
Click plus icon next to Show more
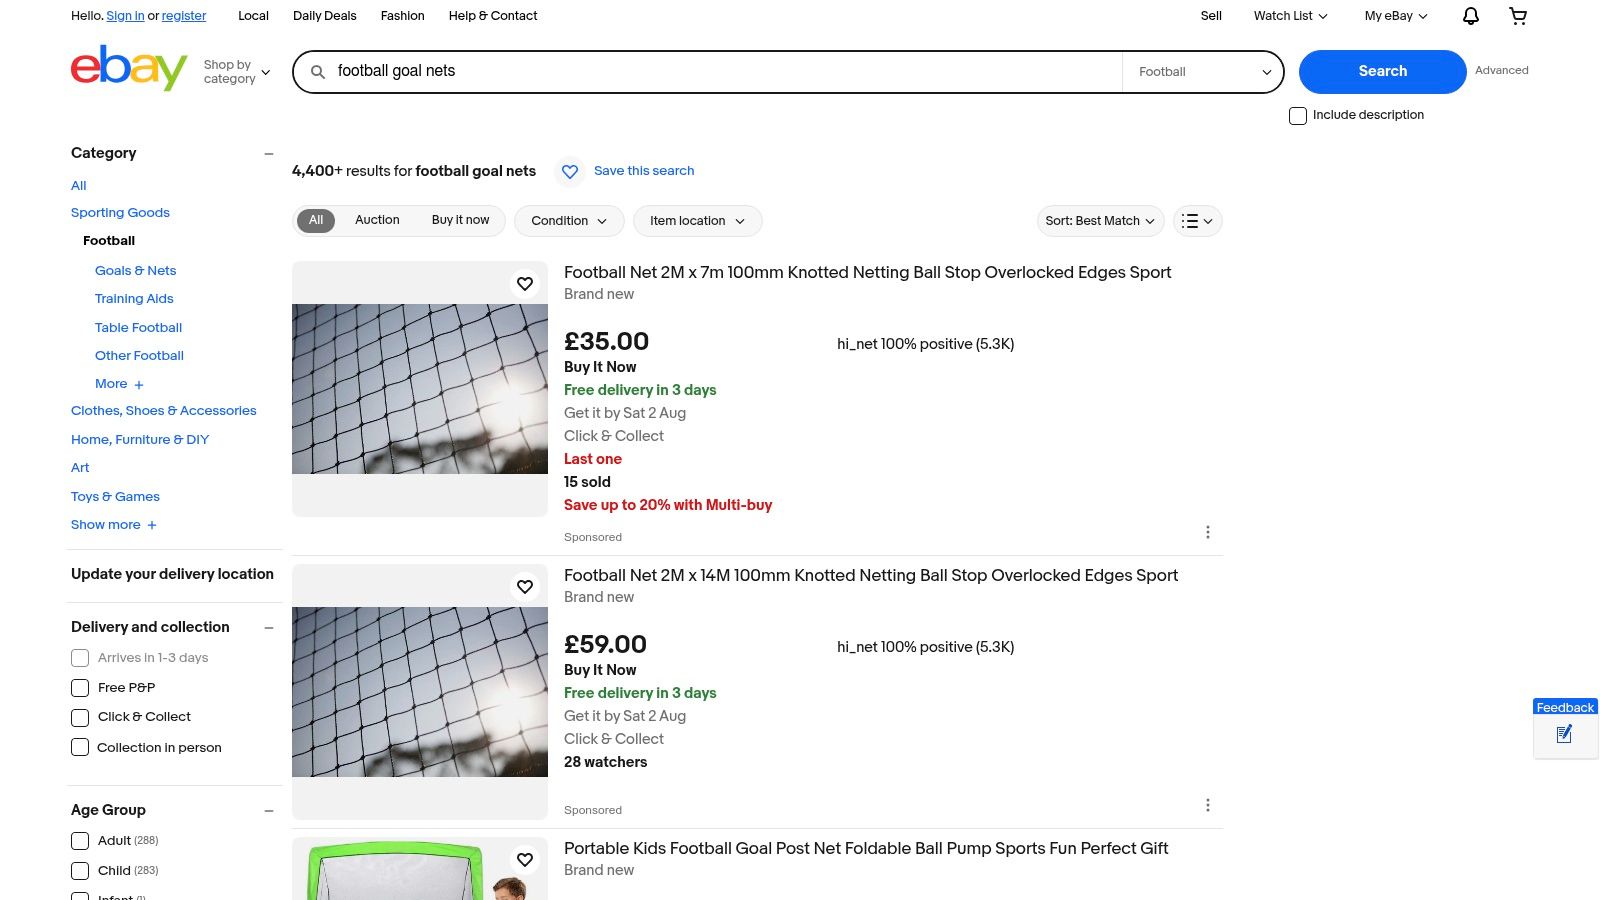(x=152, y=525)
